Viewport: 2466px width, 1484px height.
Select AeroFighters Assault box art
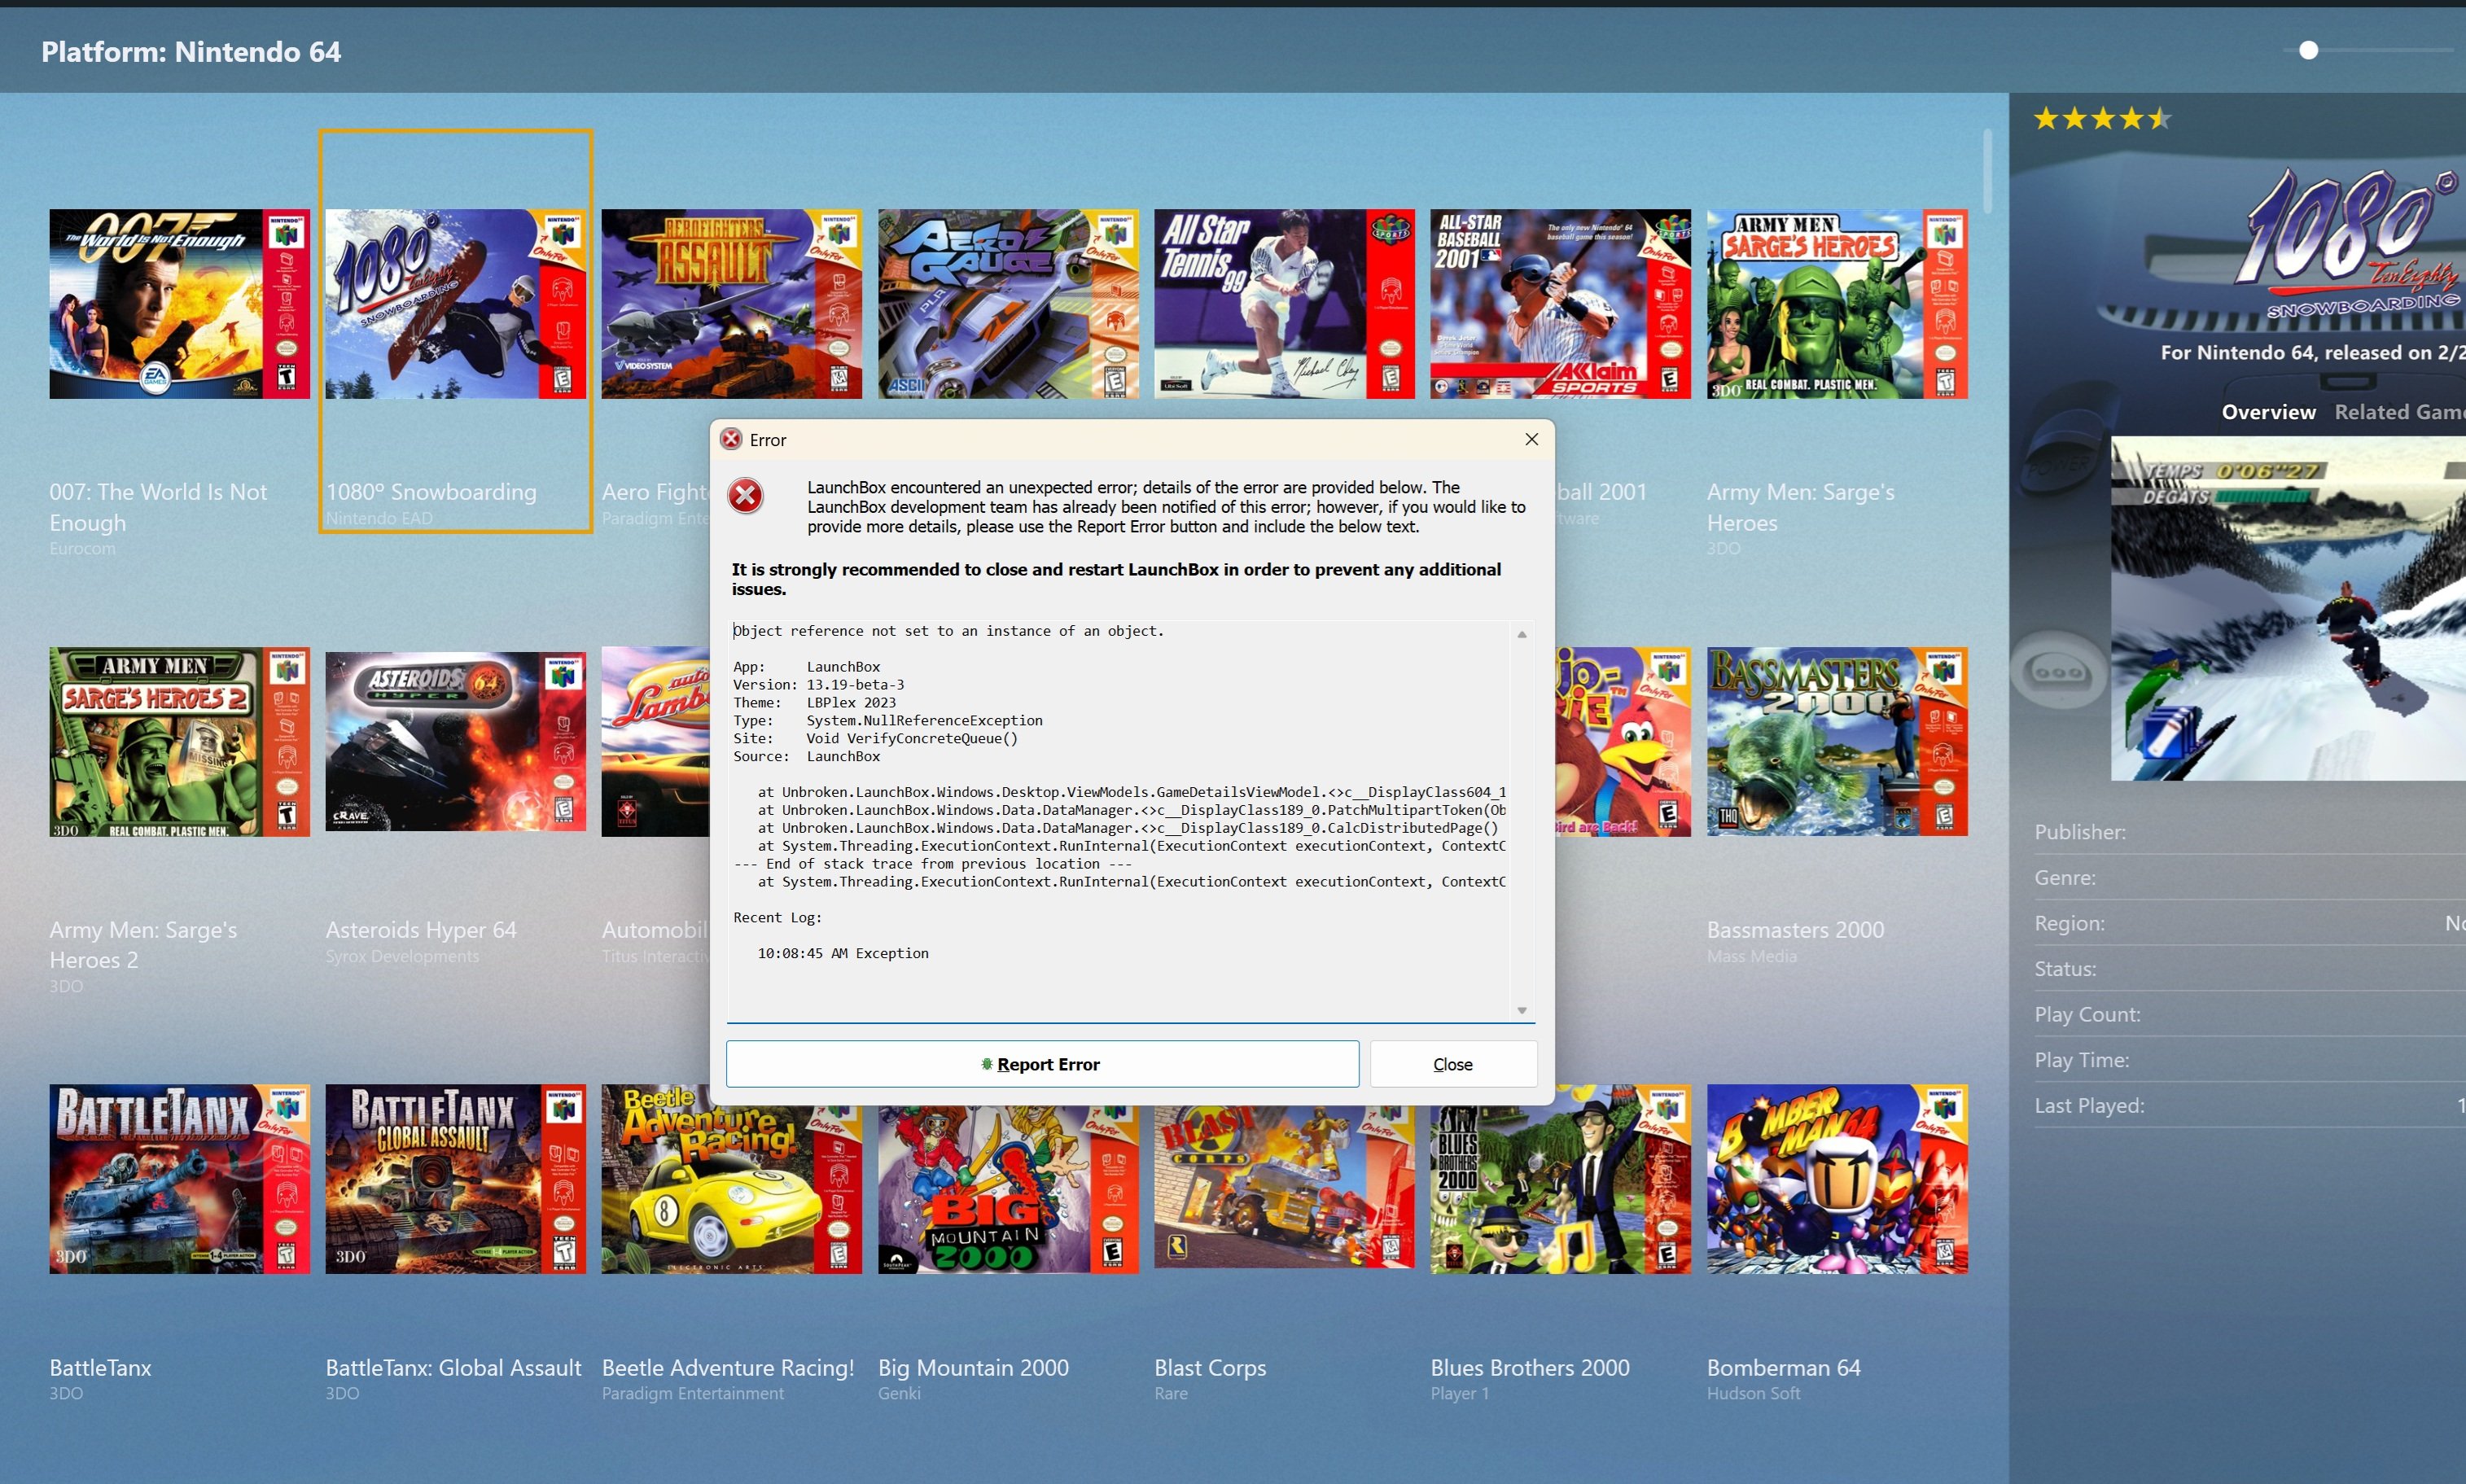click(732, 304)
